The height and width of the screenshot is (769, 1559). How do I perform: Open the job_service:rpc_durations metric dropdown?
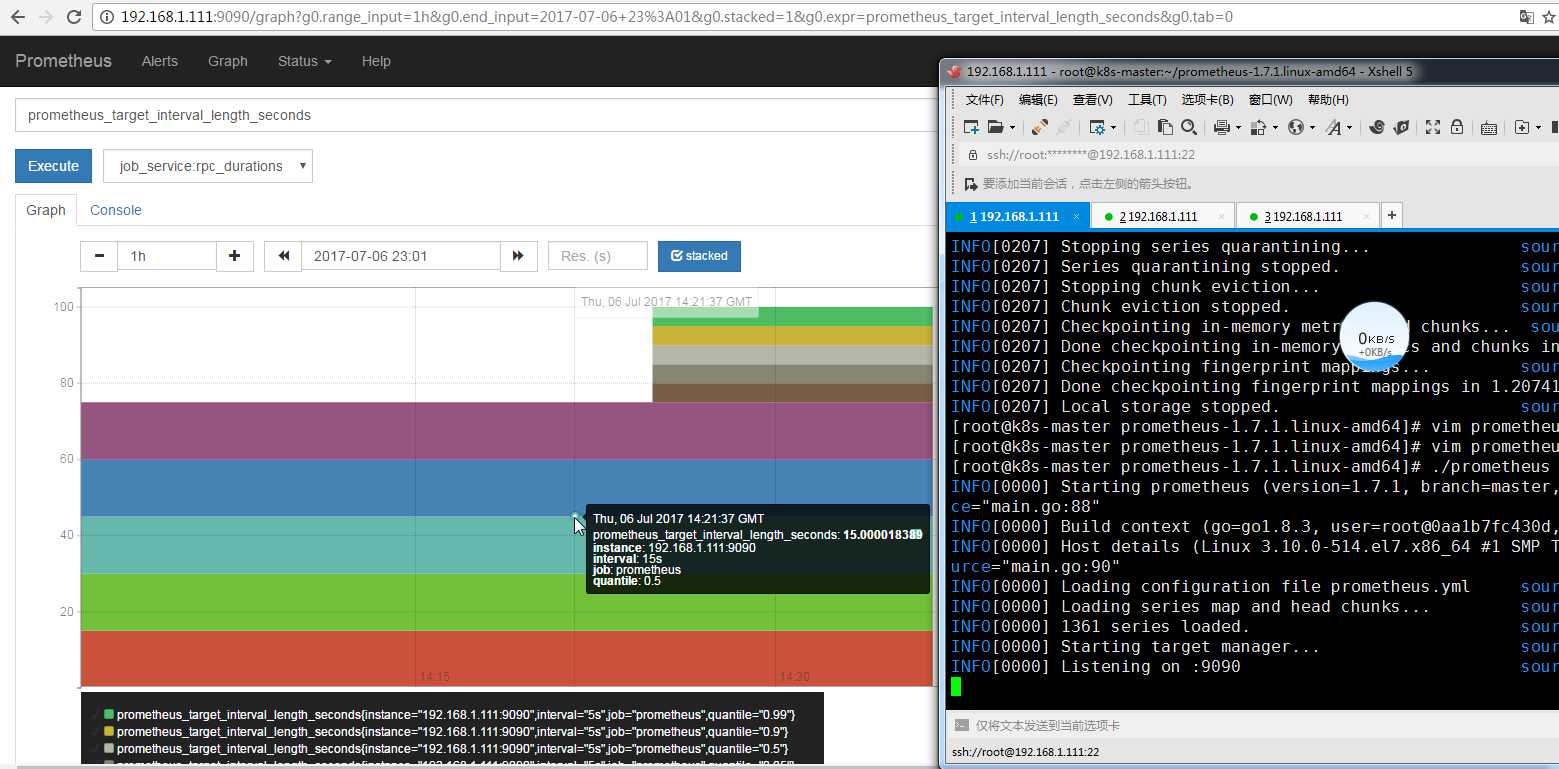(x=208, y=166)
